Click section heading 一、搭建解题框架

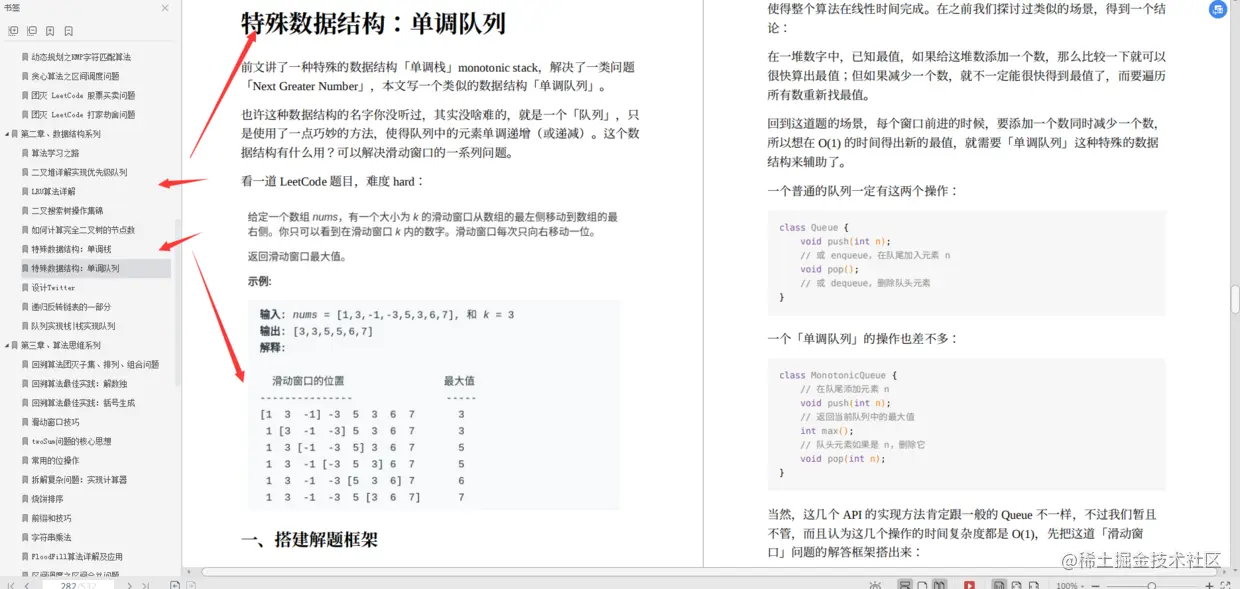click(310, 540)
